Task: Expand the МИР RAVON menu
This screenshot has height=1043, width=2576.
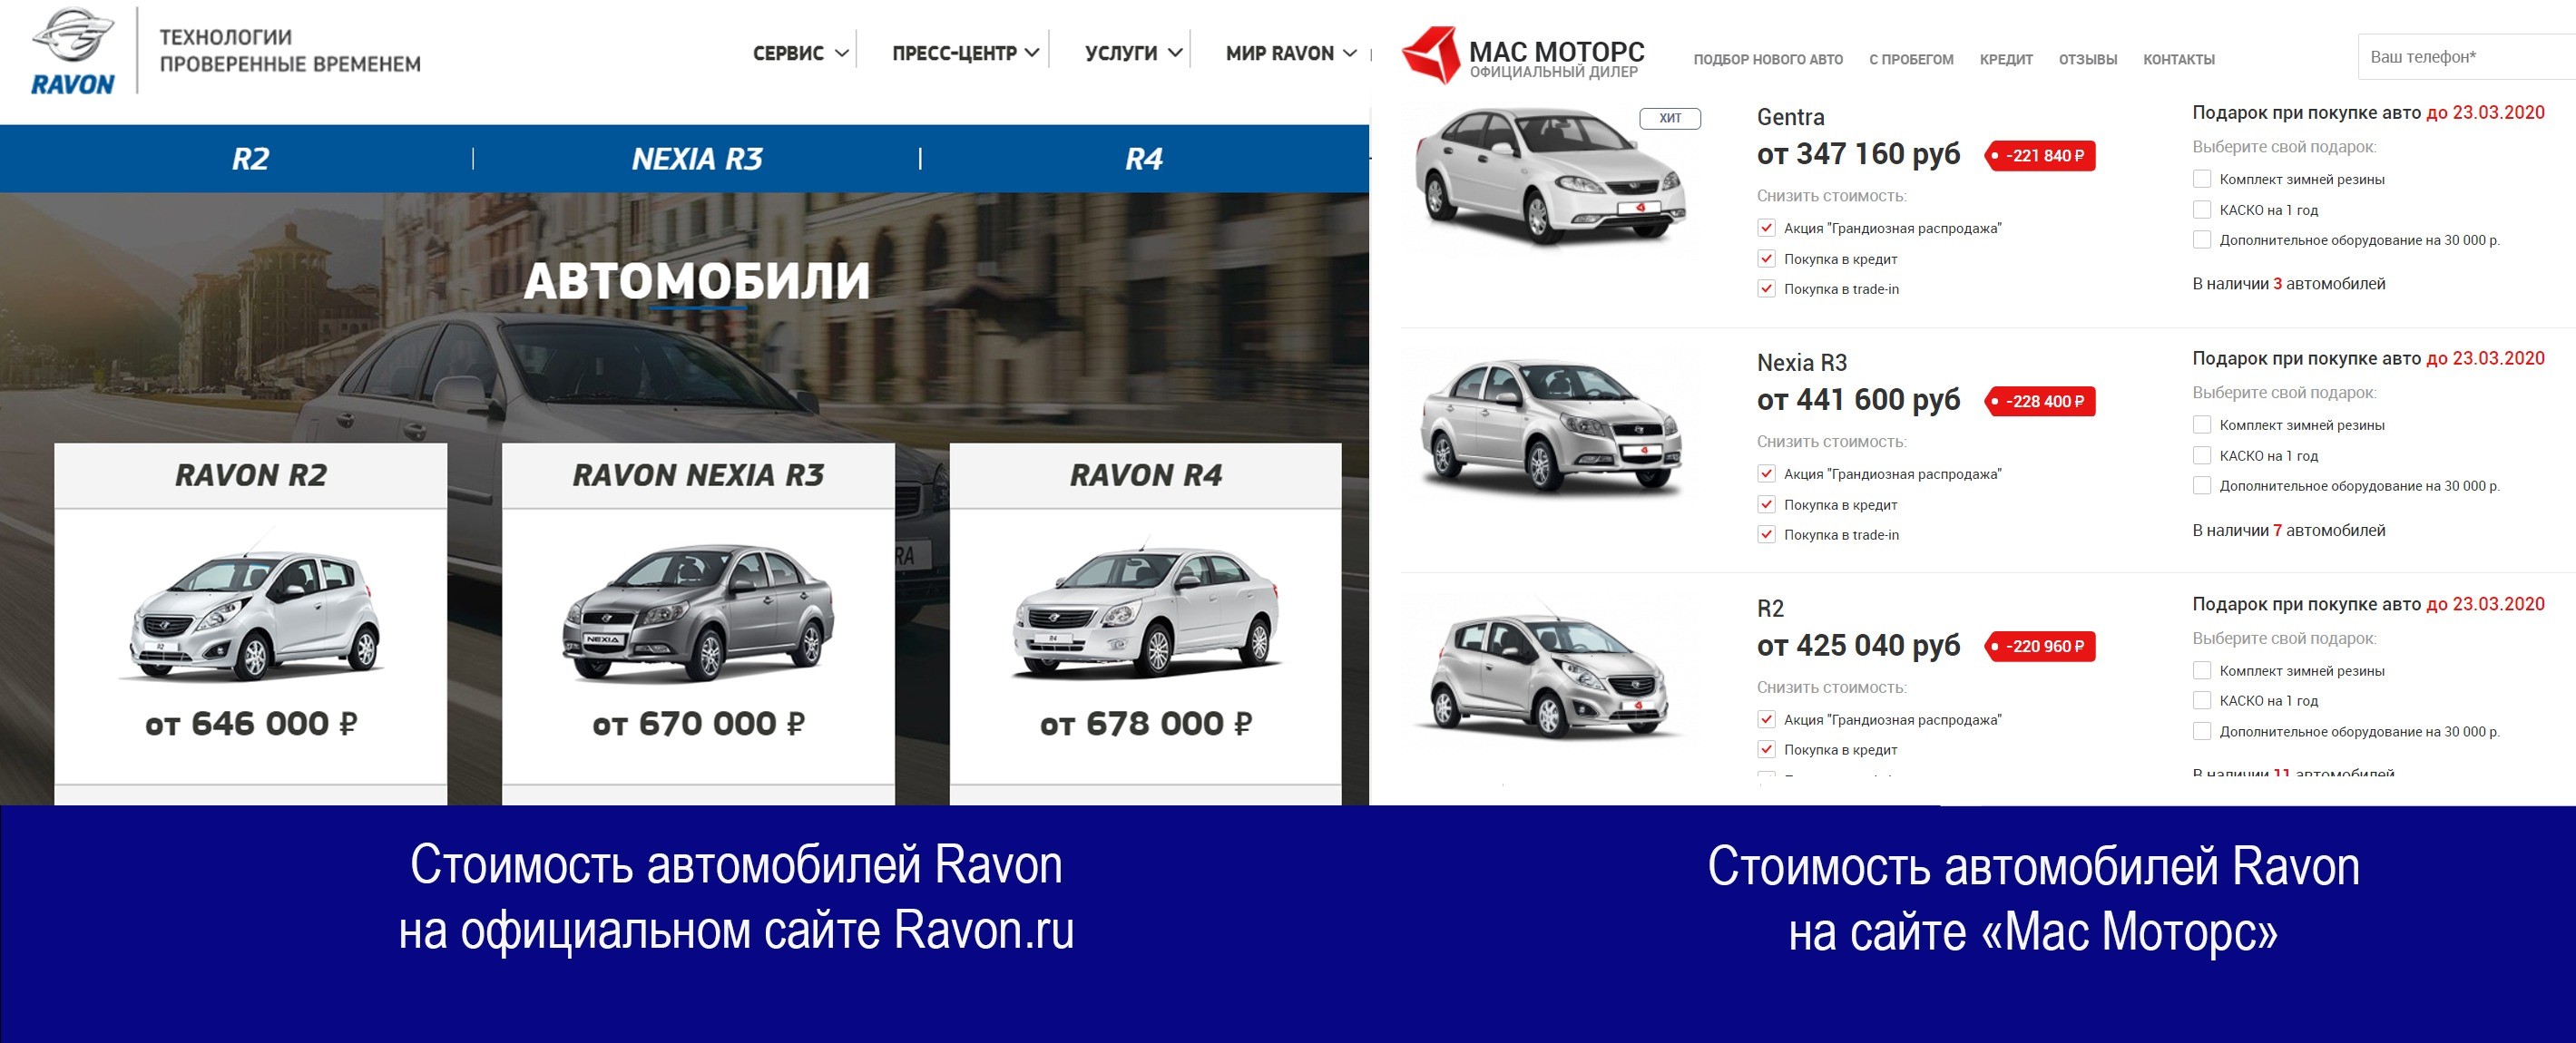Action: click(1285, 52)
